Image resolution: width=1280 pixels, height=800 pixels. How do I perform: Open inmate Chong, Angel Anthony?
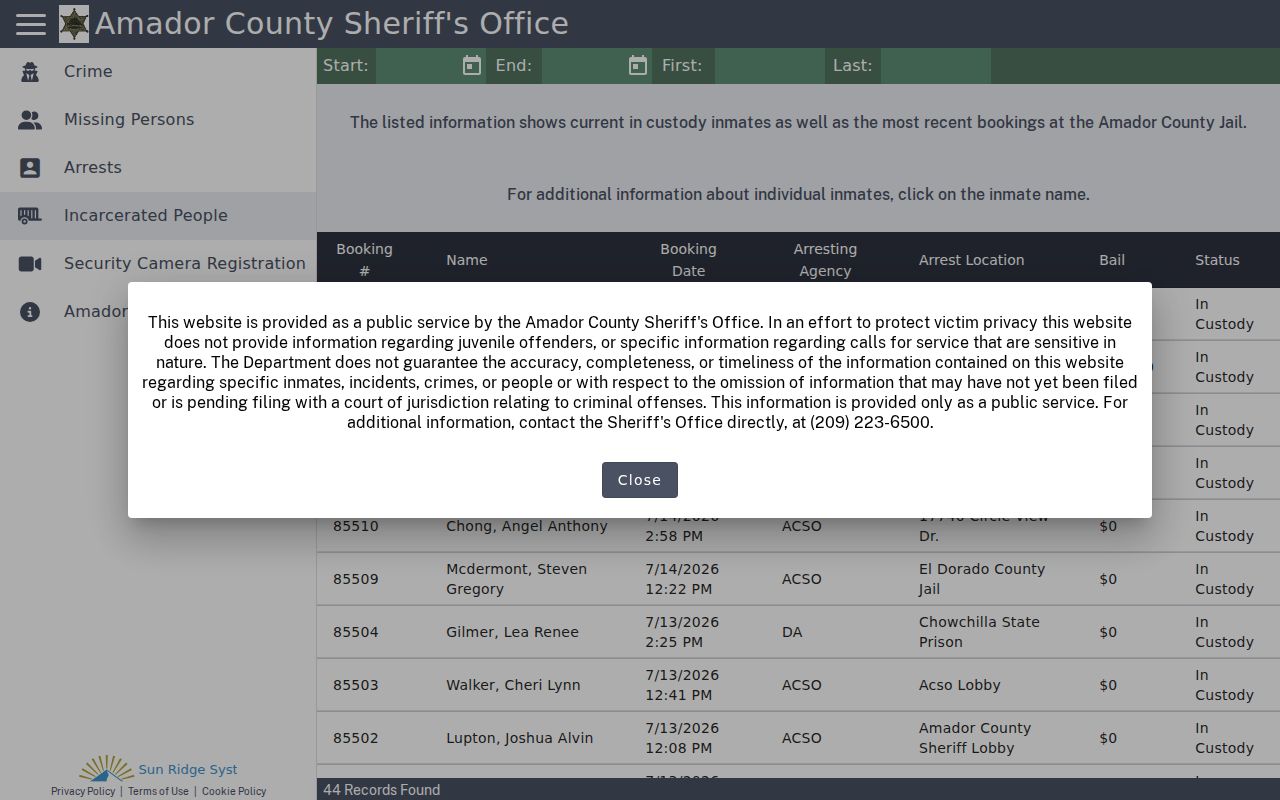(527, 526)
